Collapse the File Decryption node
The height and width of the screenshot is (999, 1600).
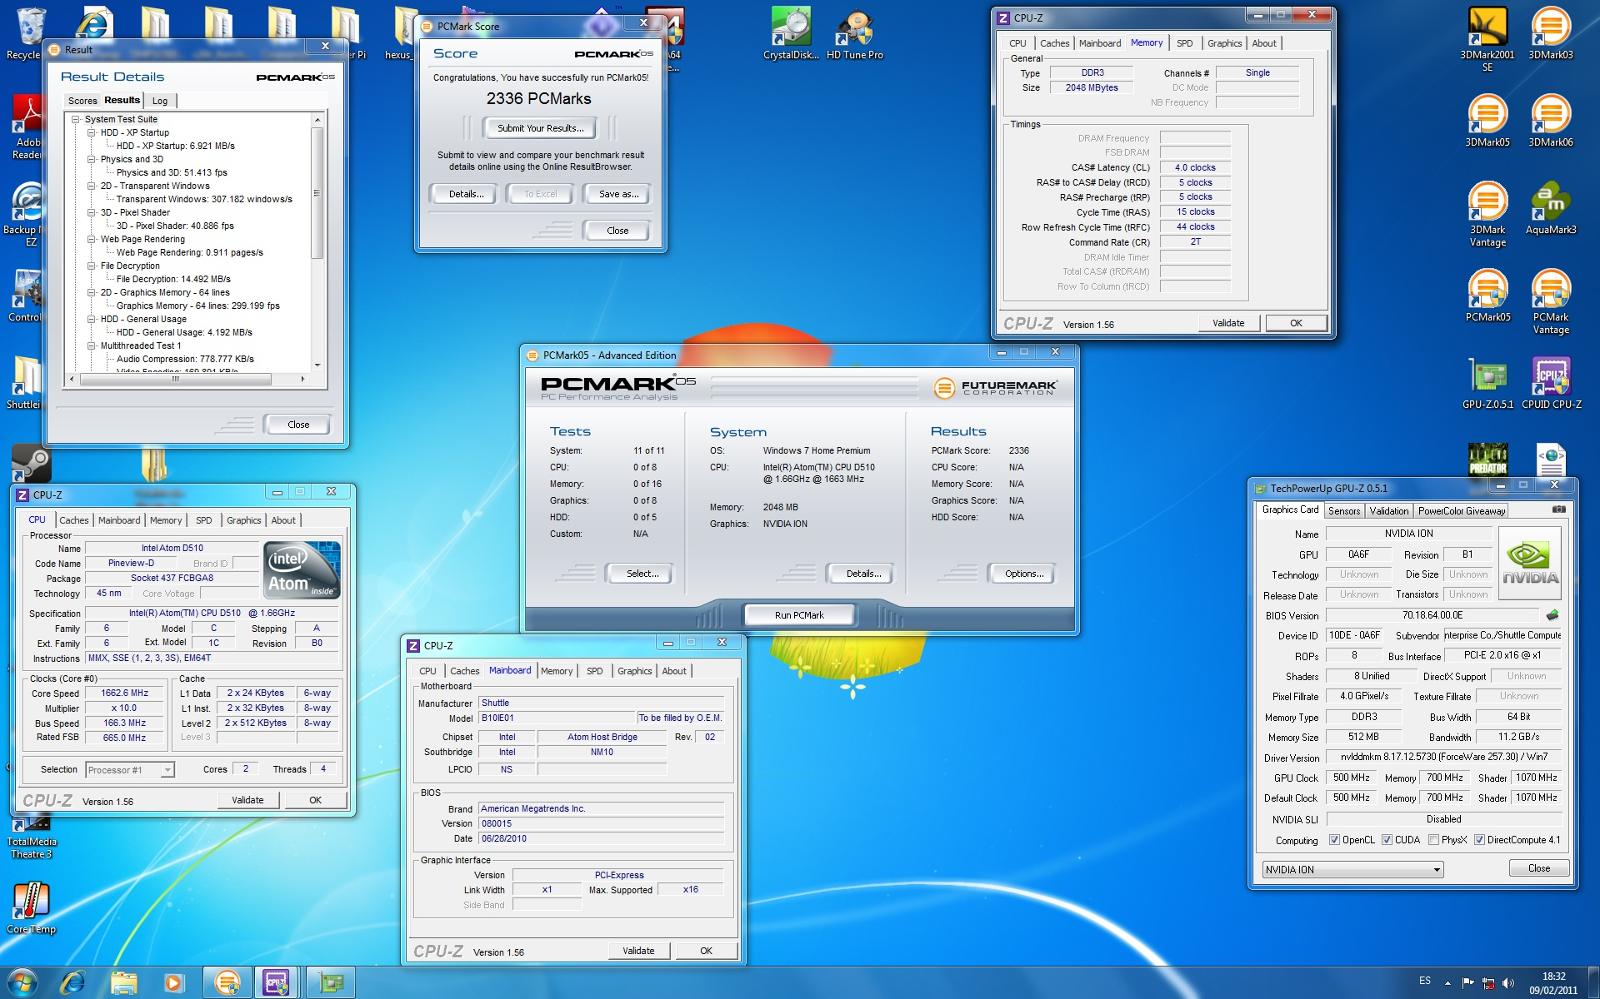coord(92,266)
